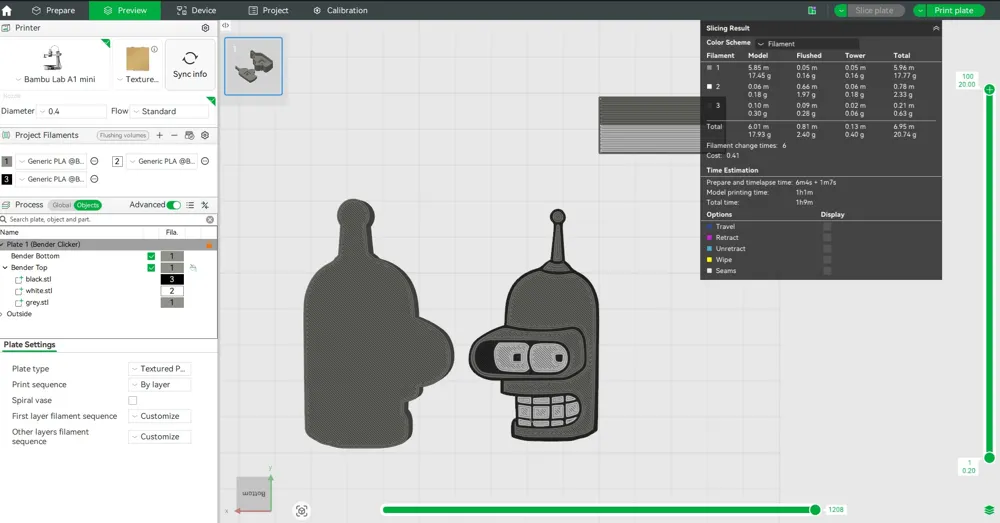Go to the home screen icon
Viewport: 1000px width, 523px height.
pos(7,10)
